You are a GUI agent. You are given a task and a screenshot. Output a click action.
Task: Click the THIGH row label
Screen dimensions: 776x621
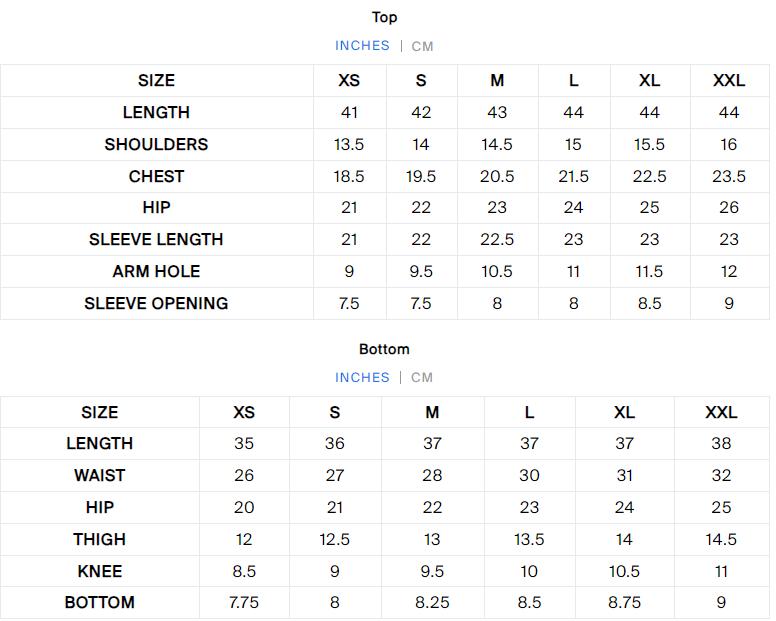tap(99, 540)
